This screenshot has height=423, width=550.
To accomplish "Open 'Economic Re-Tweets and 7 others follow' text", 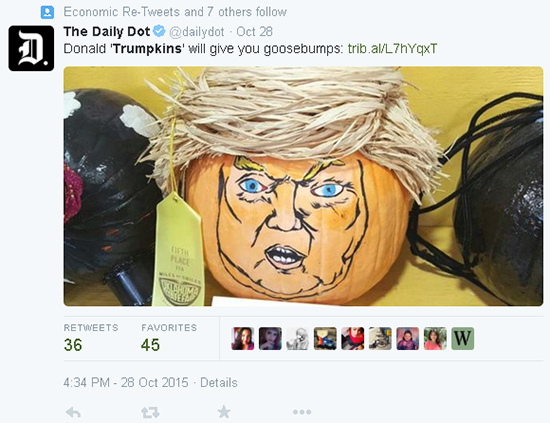I will click(175, 12).
